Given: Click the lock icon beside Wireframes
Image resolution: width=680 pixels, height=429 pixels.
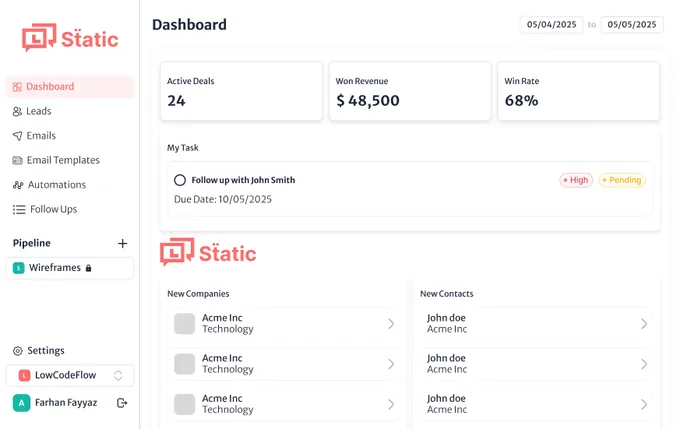Looking at the screenshot, I should pos(88,268).
